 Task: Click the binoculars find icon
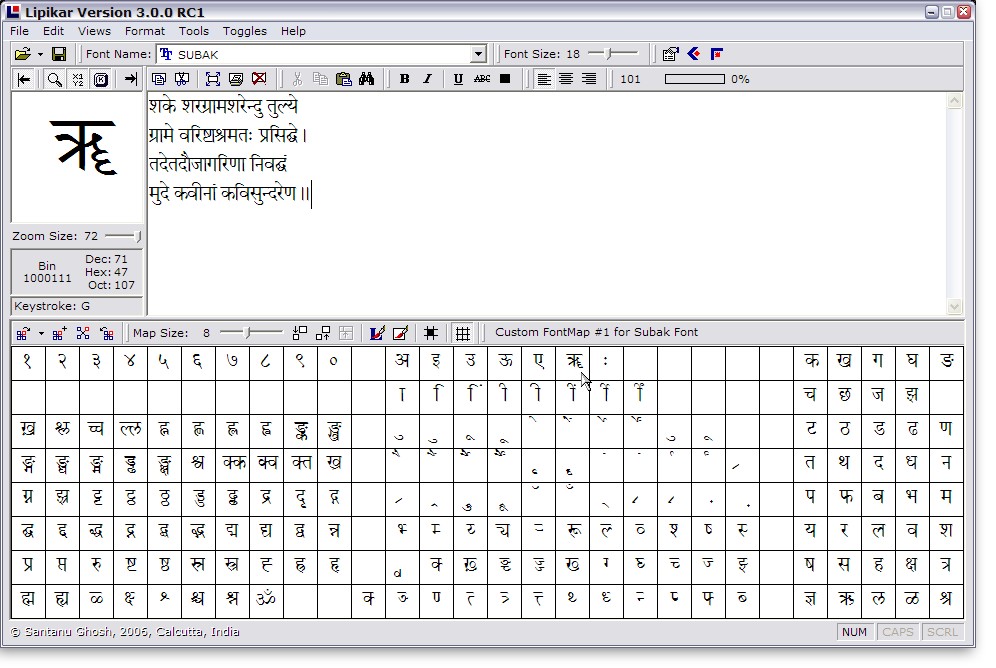pos(367,79)
